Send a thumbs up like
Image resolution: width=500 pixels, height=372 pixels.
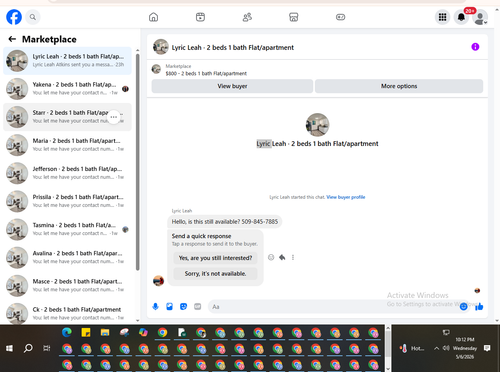click(479, 307)
